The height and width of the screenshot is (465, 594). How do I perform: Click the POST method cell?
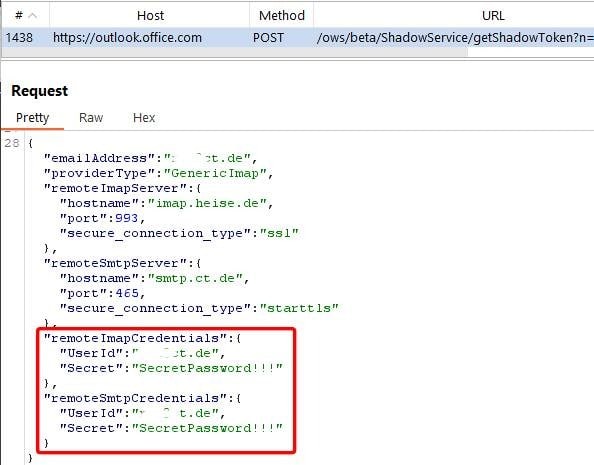[x=268, y=38]
